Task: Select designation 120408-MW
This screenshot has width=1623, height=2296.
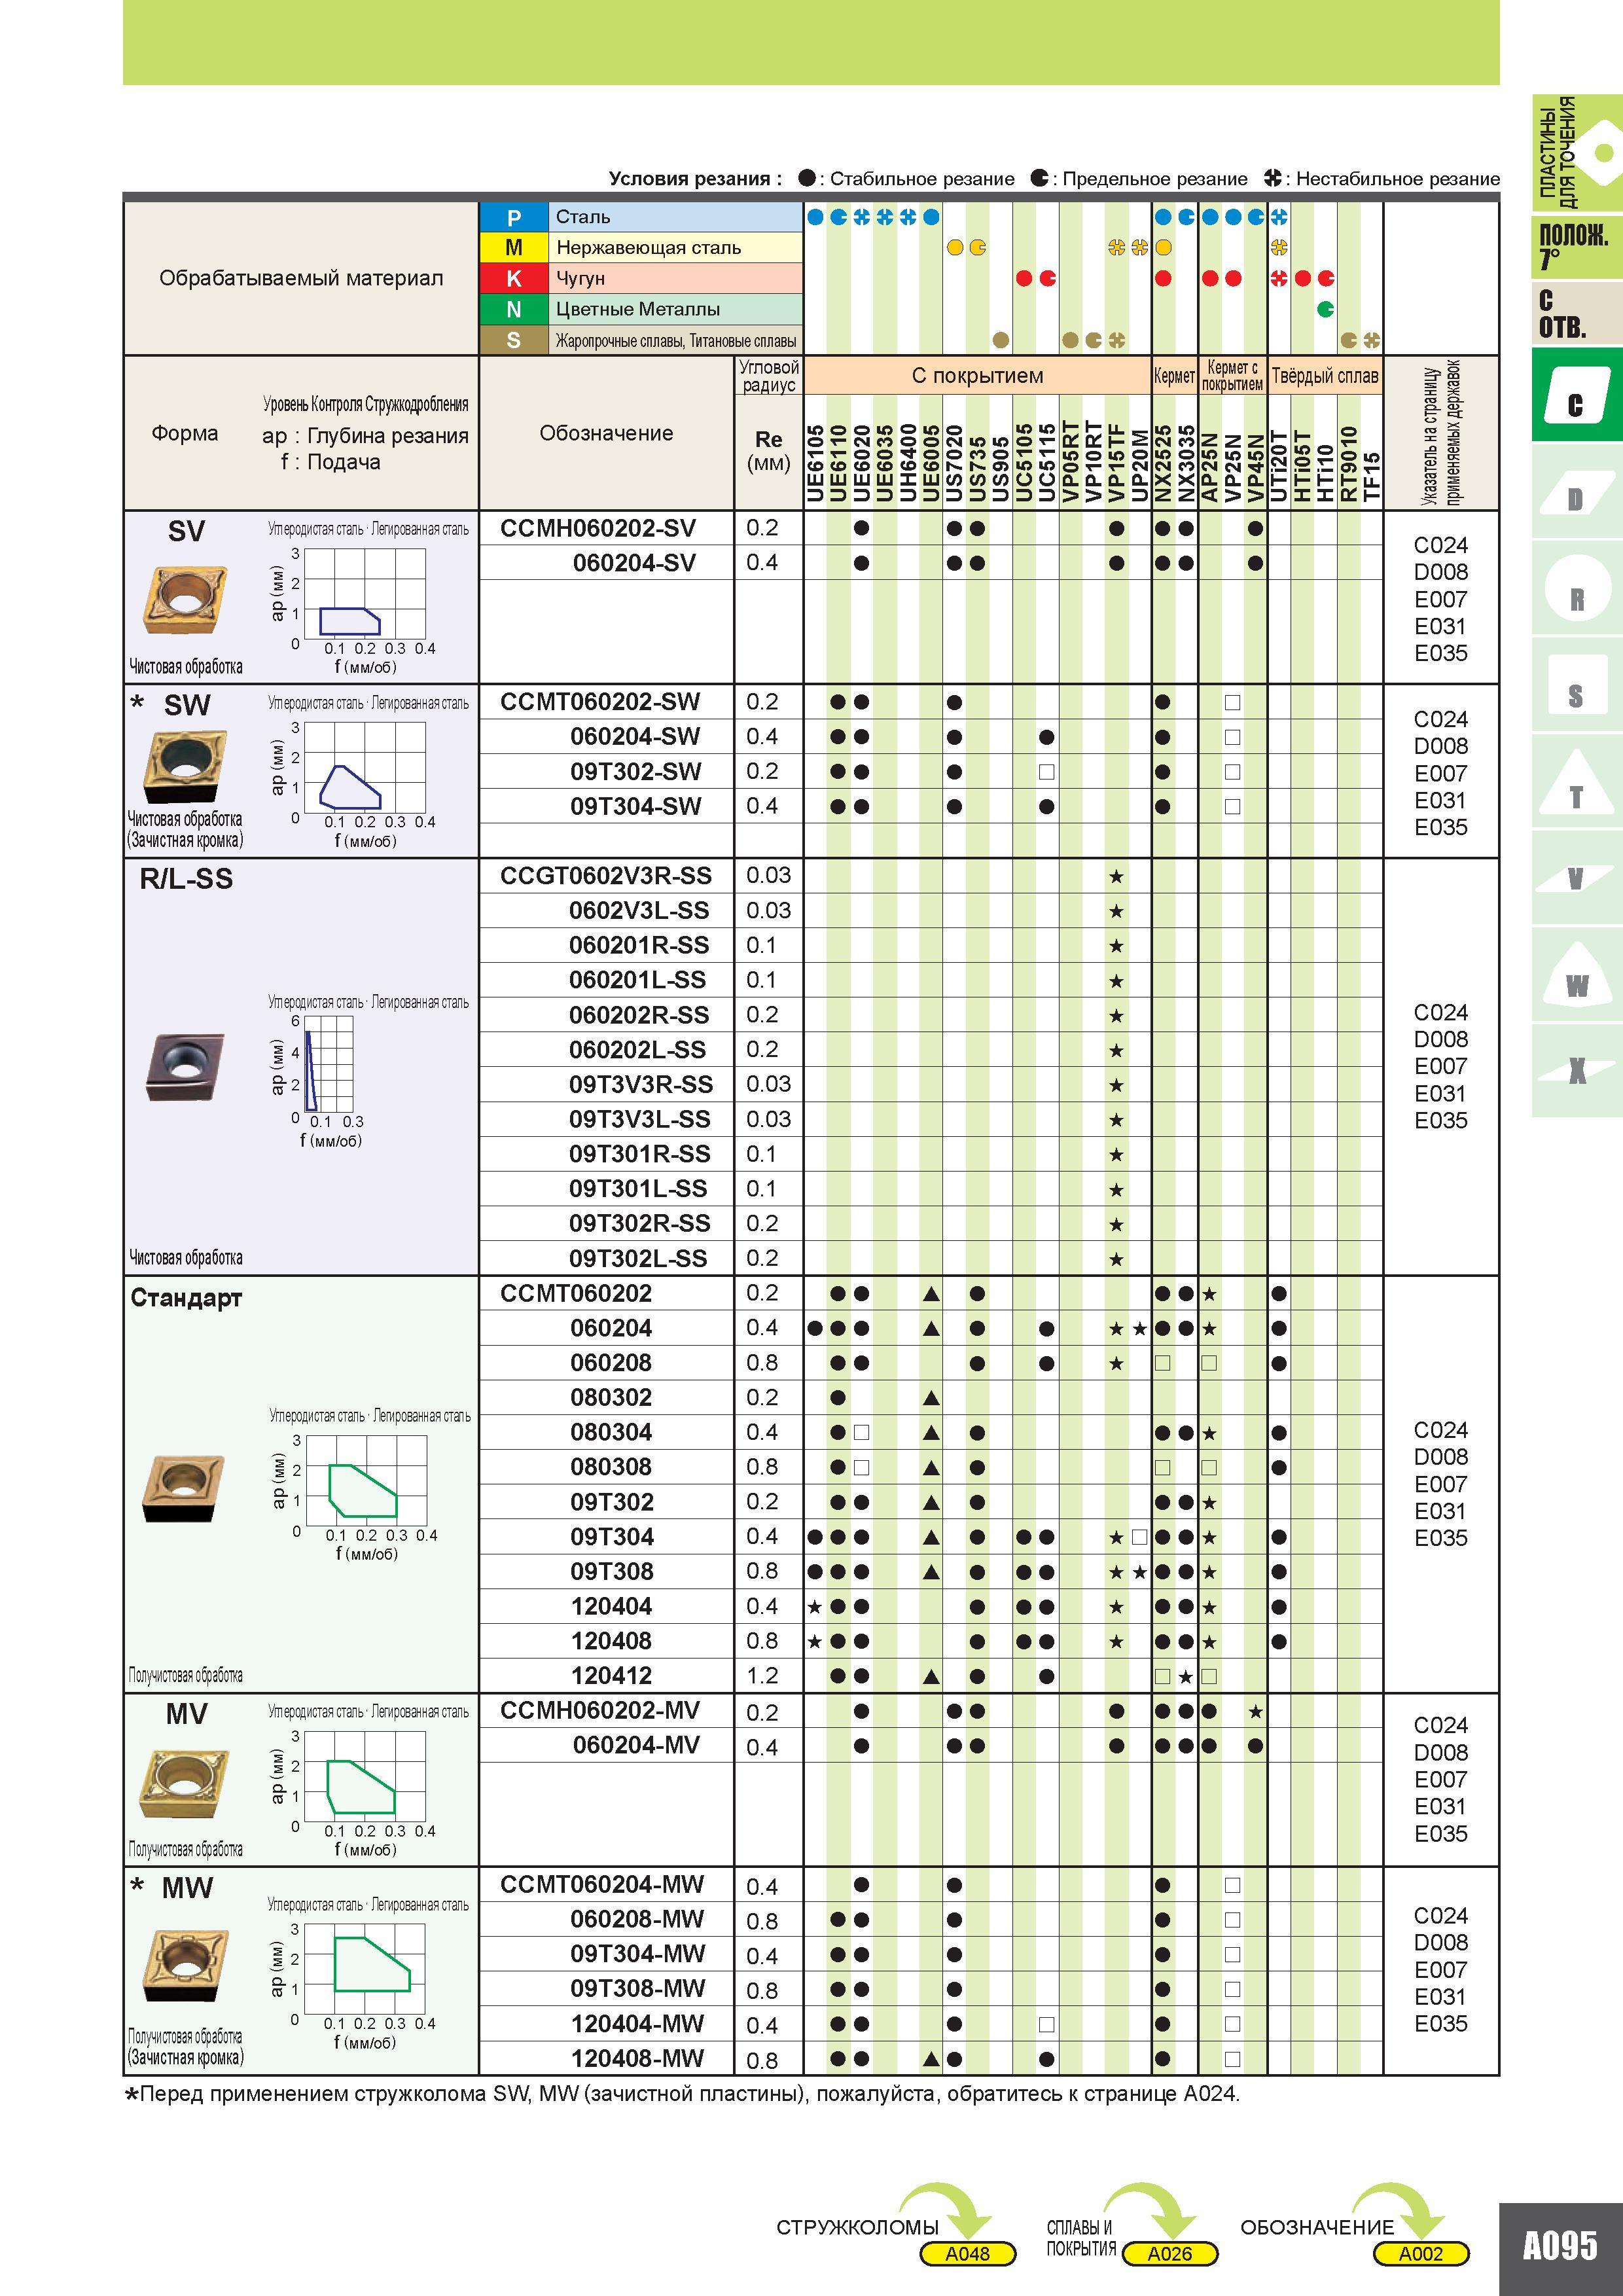Action: click(637, 2058)
